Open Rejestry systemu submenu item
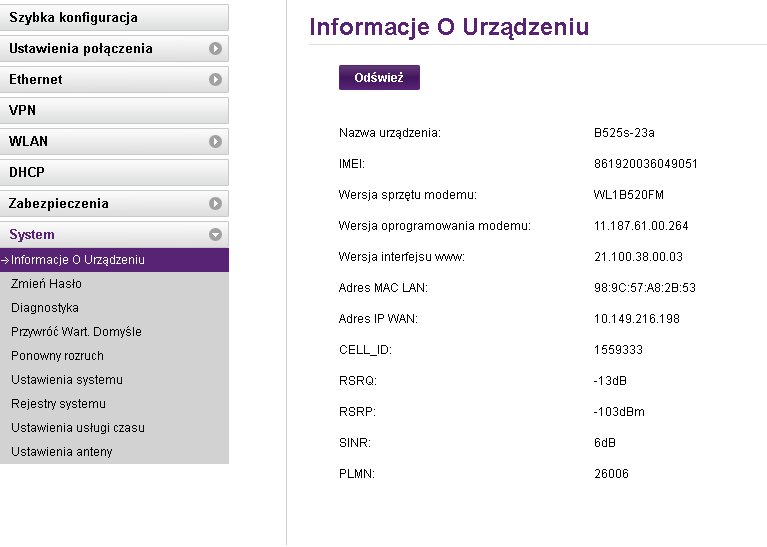 click(x=58, y=404)
